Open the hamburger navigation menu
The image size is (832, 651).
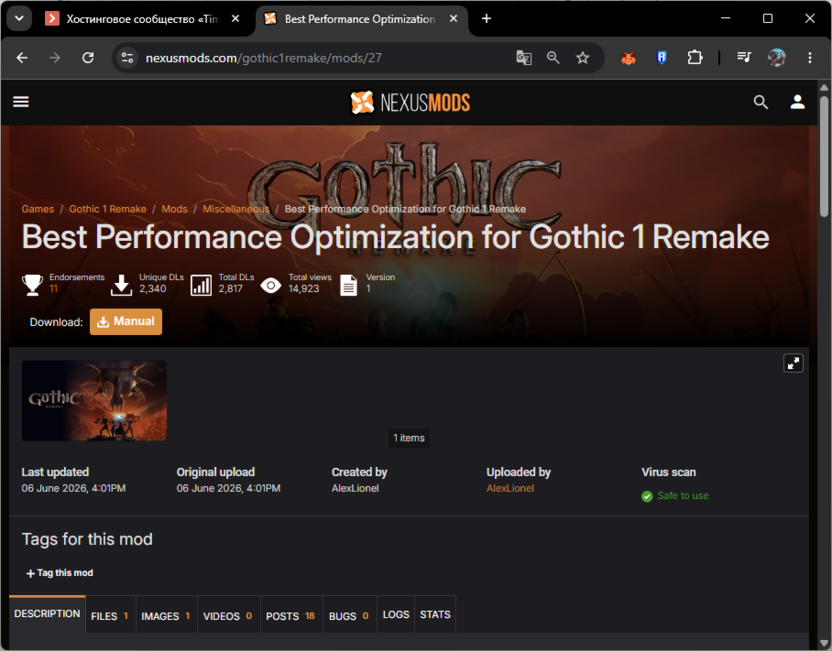[21, 101]
